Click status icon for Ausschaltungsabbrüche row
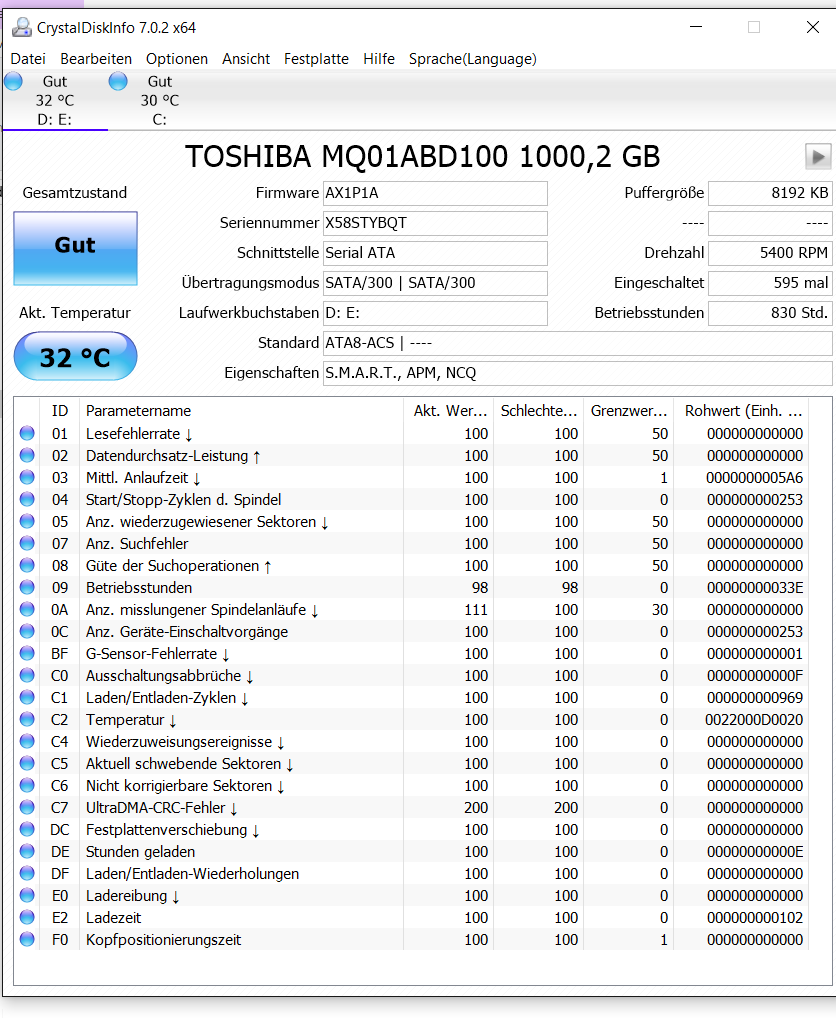The image size is (836, 1018). (x=27, y=675)
